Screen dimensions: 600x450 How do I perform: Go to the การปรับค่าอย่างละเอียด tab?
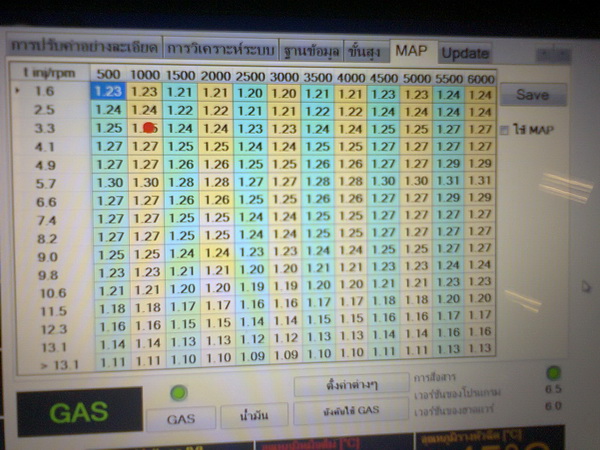(x=84, y=47)
